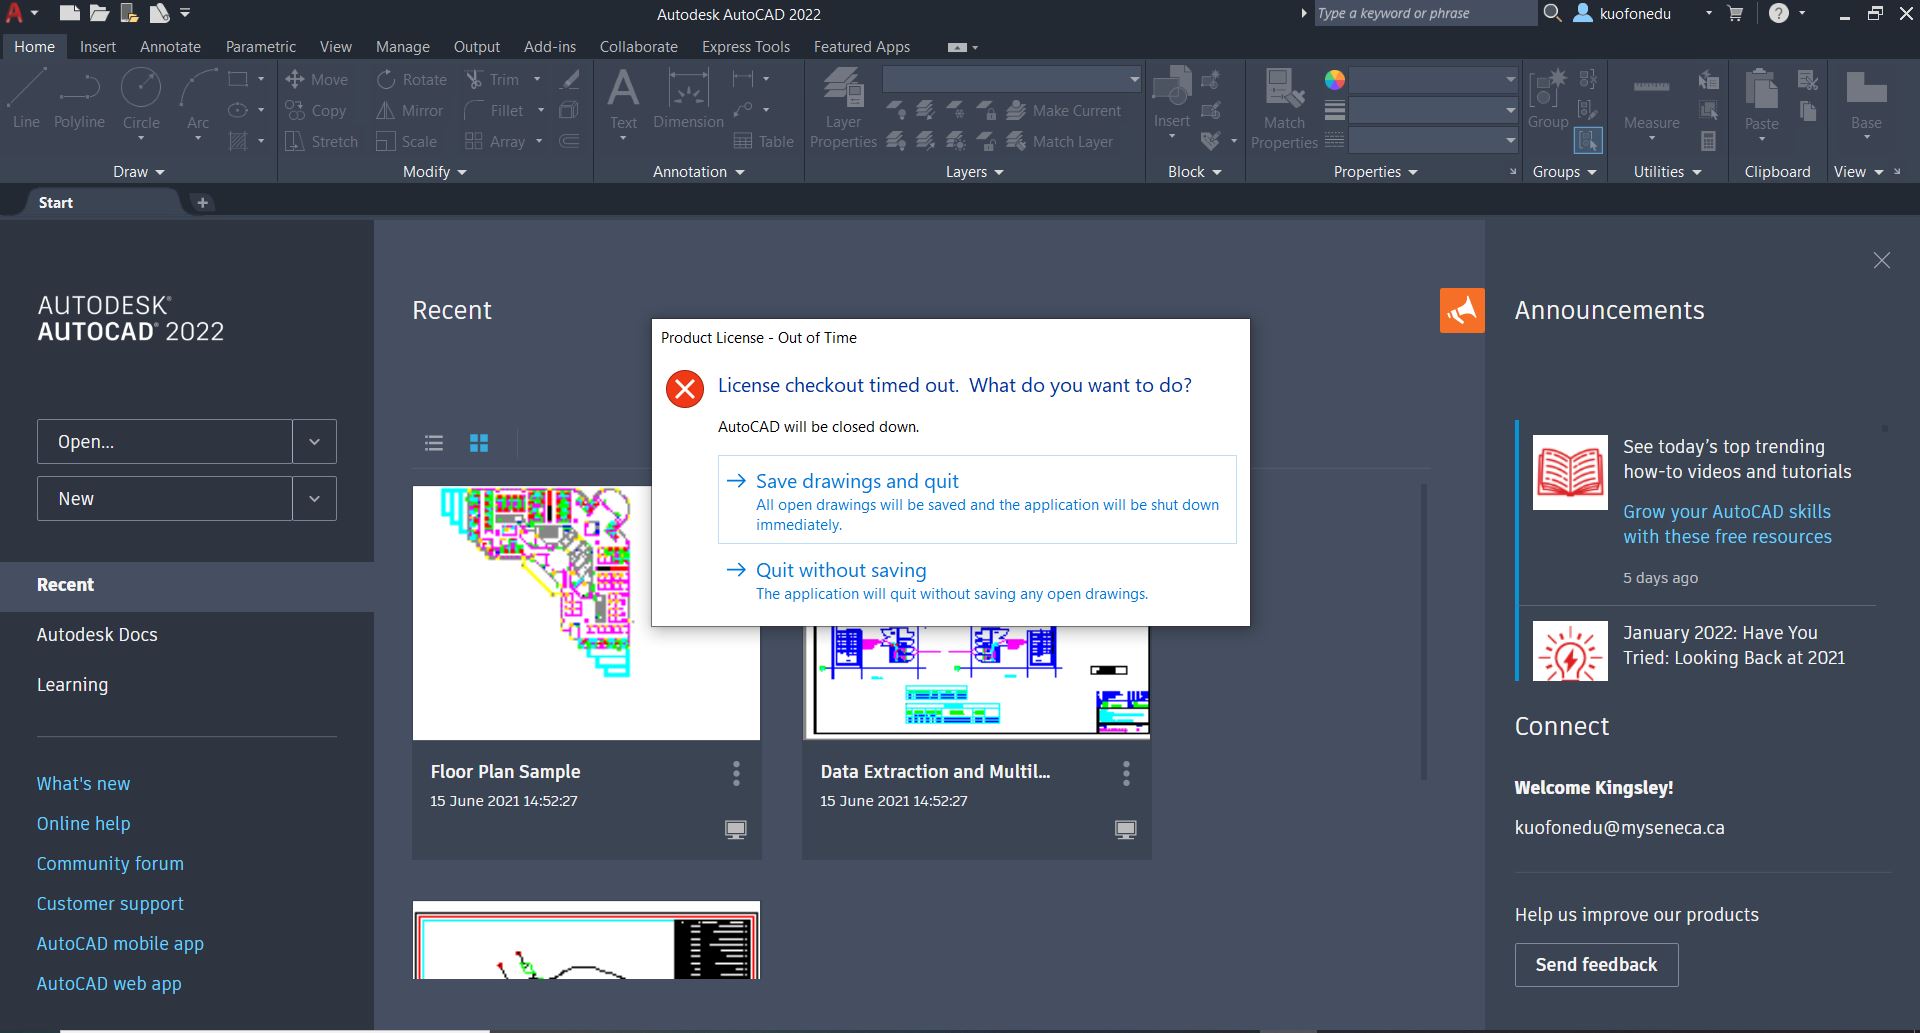The image size is (1920, 1033).
Task: Click the object color wheel swatch
Action: (x=1335, y=80)
